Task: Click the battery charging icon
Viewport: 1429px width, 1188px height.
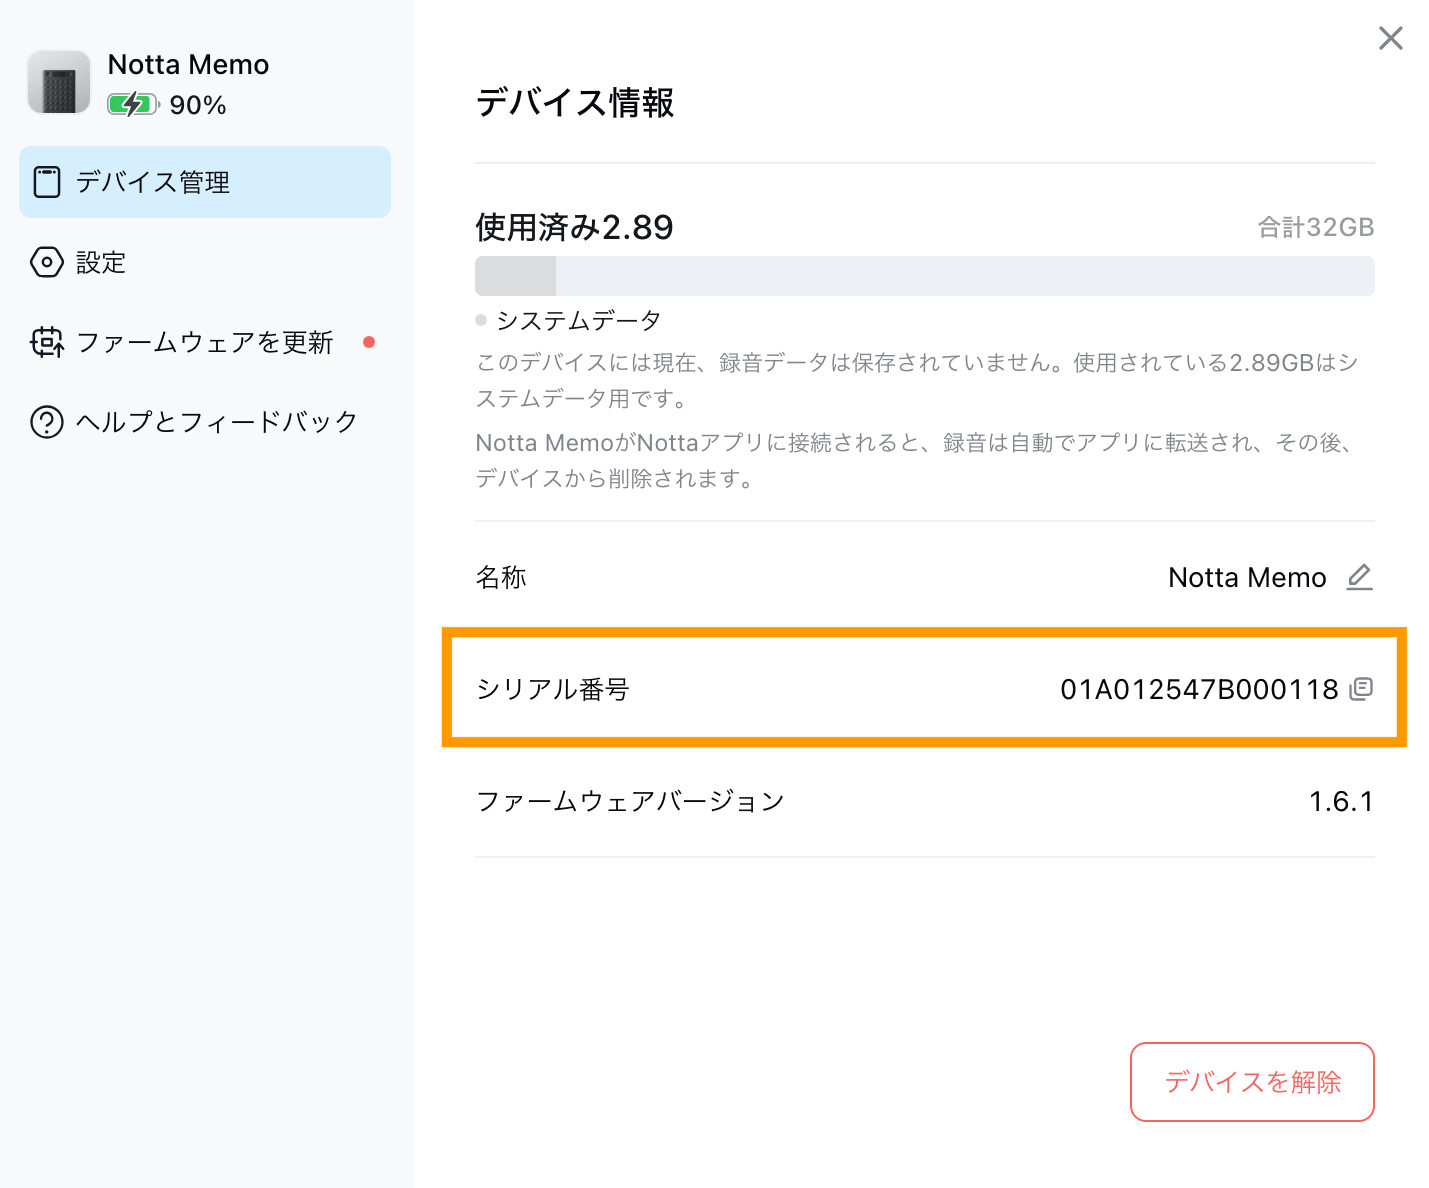Action: 134,104
